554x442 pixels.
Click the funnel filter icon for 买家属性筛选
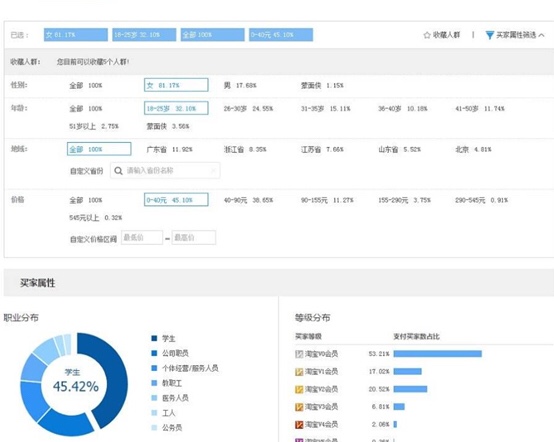[490, 35]
